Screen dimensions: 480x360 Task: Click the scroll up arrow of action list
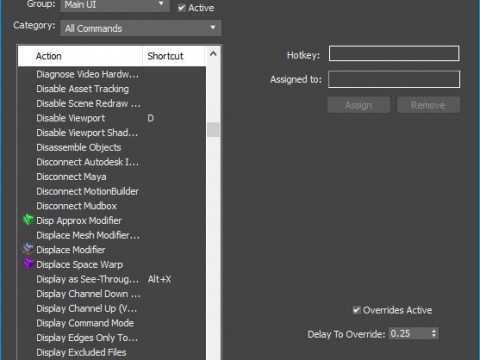click(213, 54)
